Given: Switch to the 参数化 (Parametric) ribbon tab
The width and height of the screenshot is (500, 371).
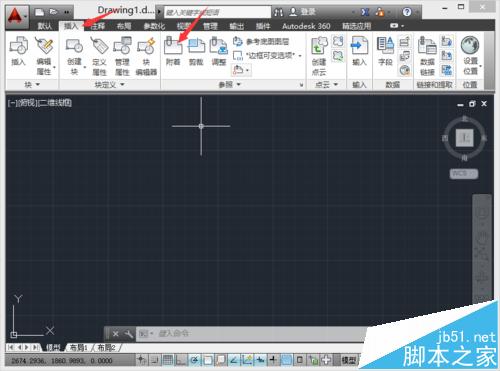Looking at the screenshot, I should click(154, 26).
